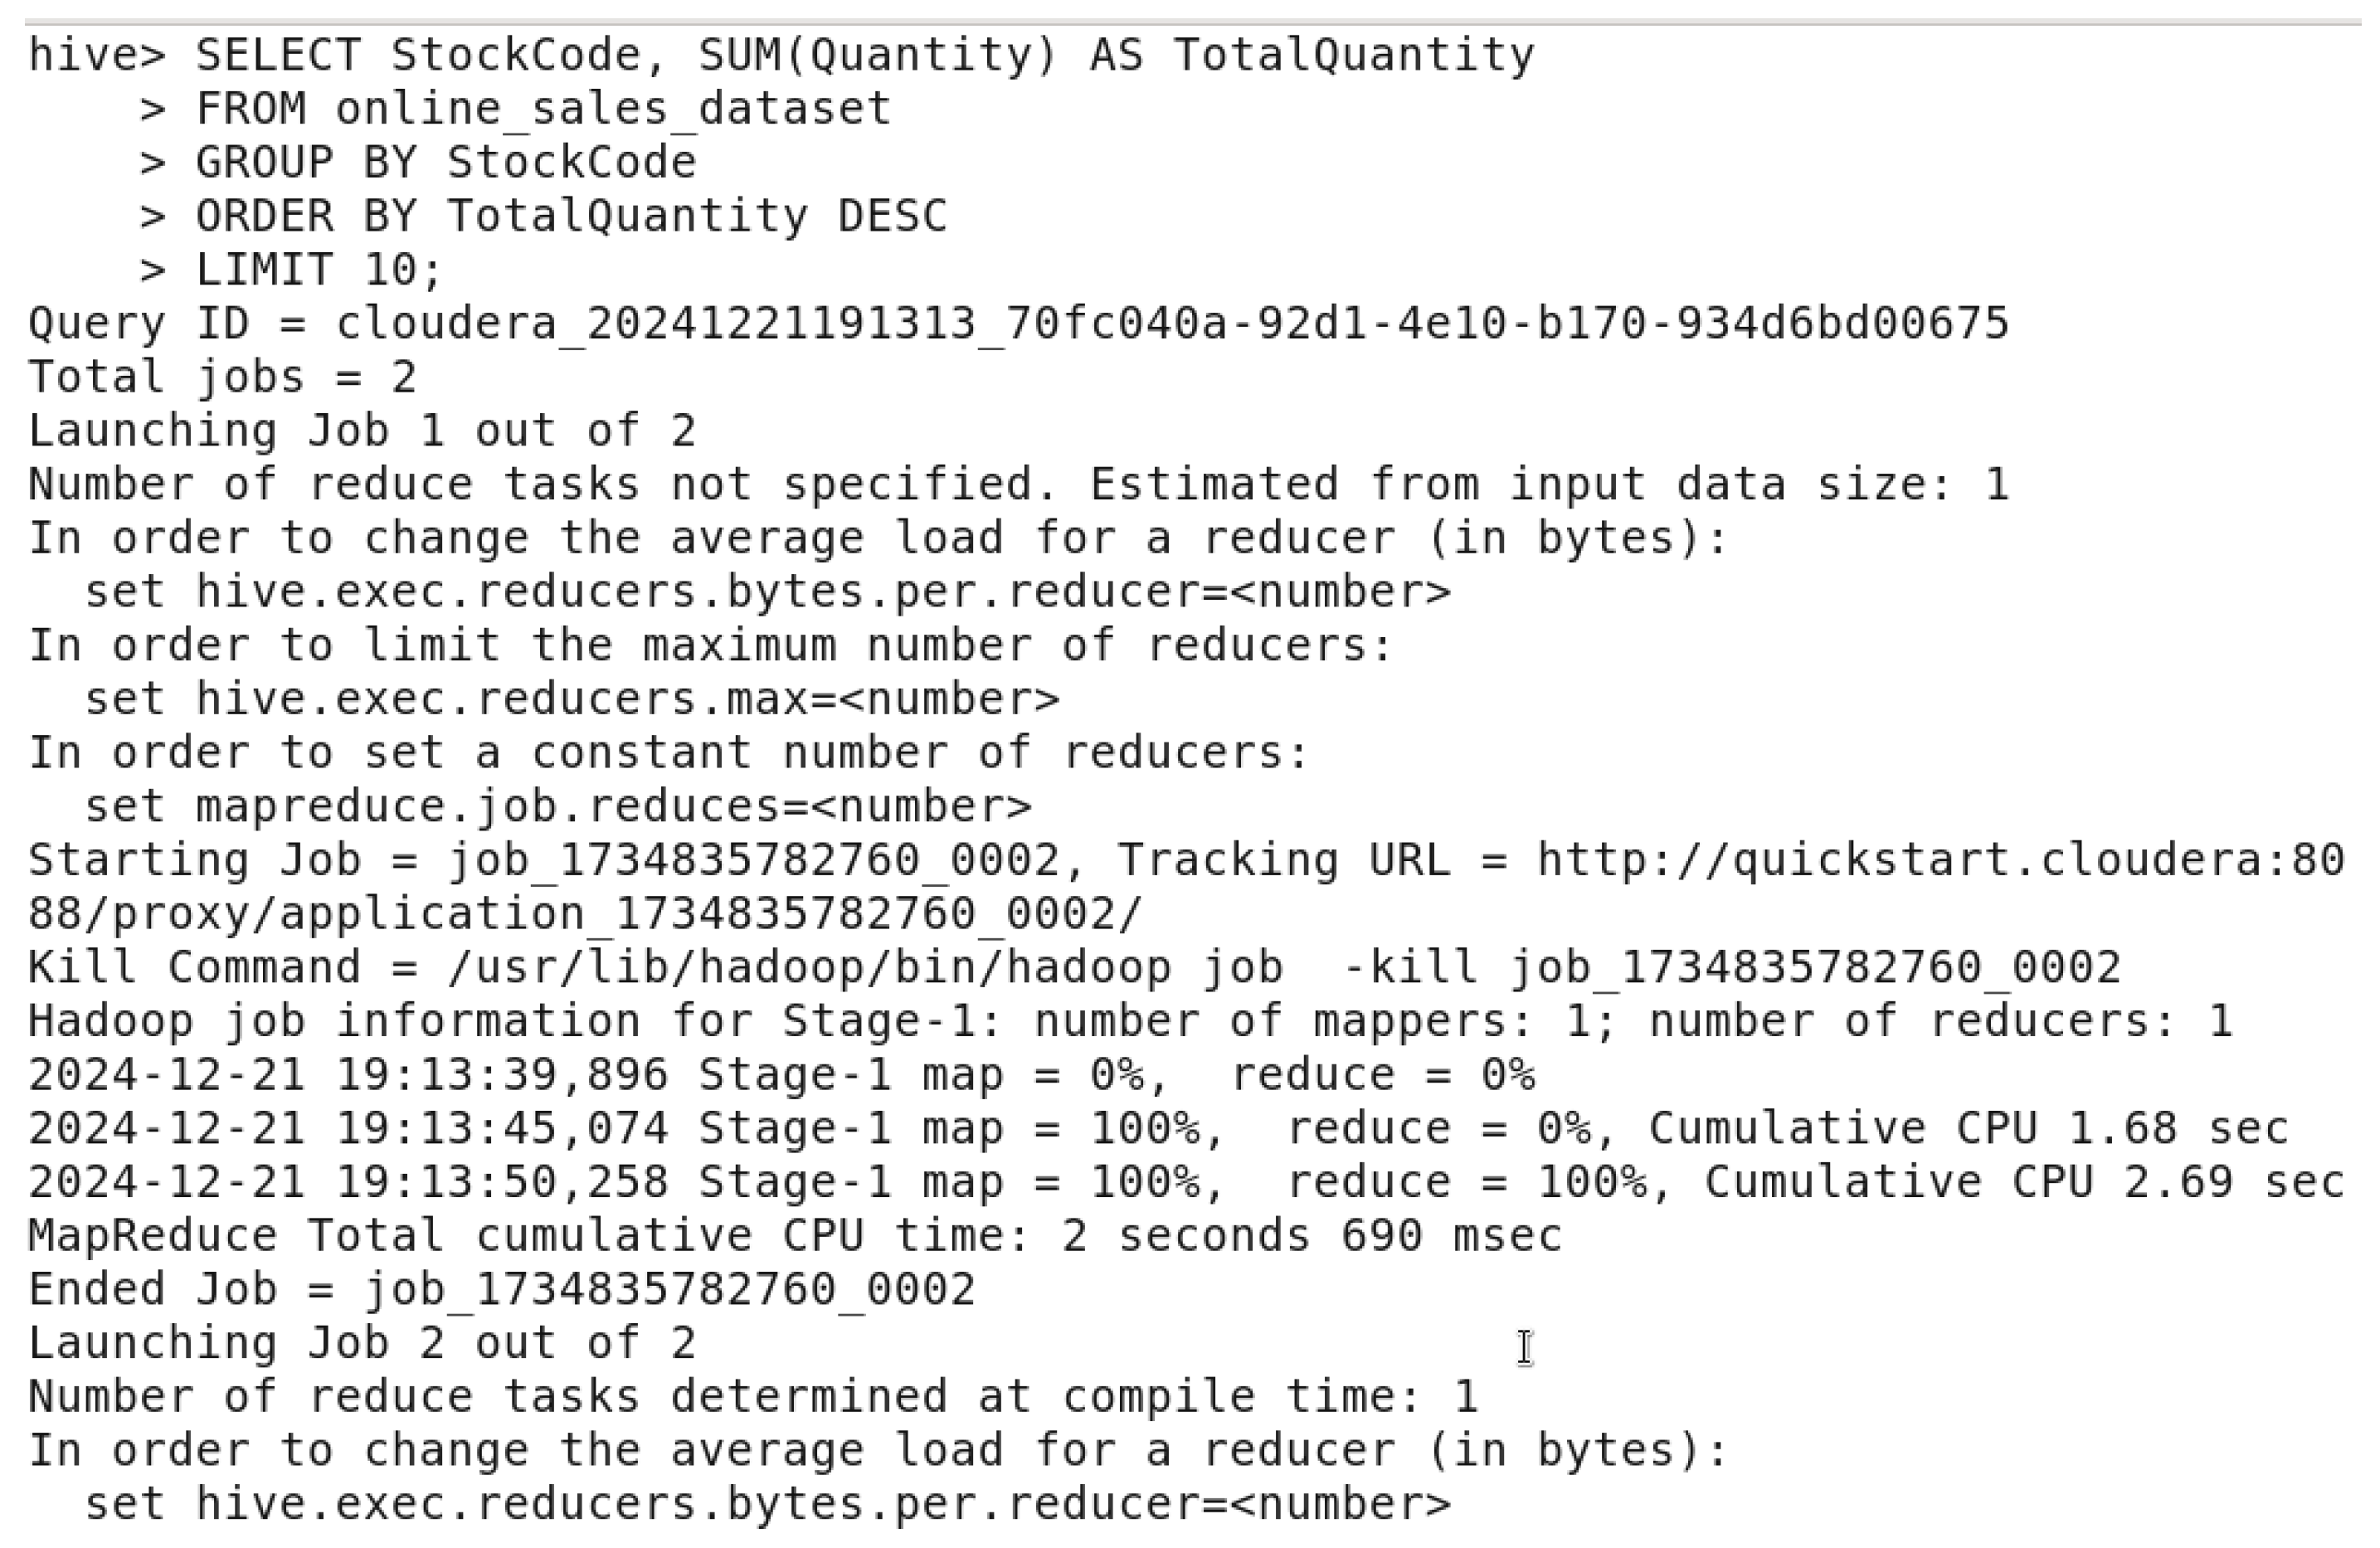Click the Query ID value text
This screenshot has height=1548, width=2380.
coord(1171,324)
